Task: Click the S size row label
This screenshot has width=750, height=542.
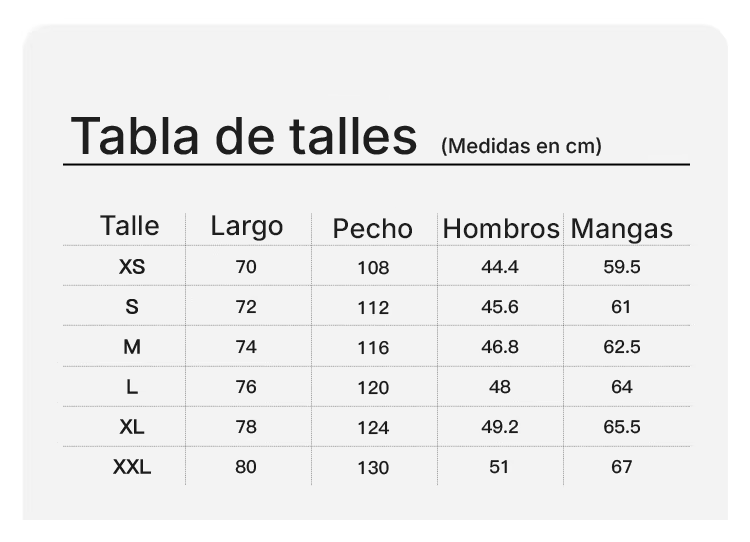Action: 132,307
